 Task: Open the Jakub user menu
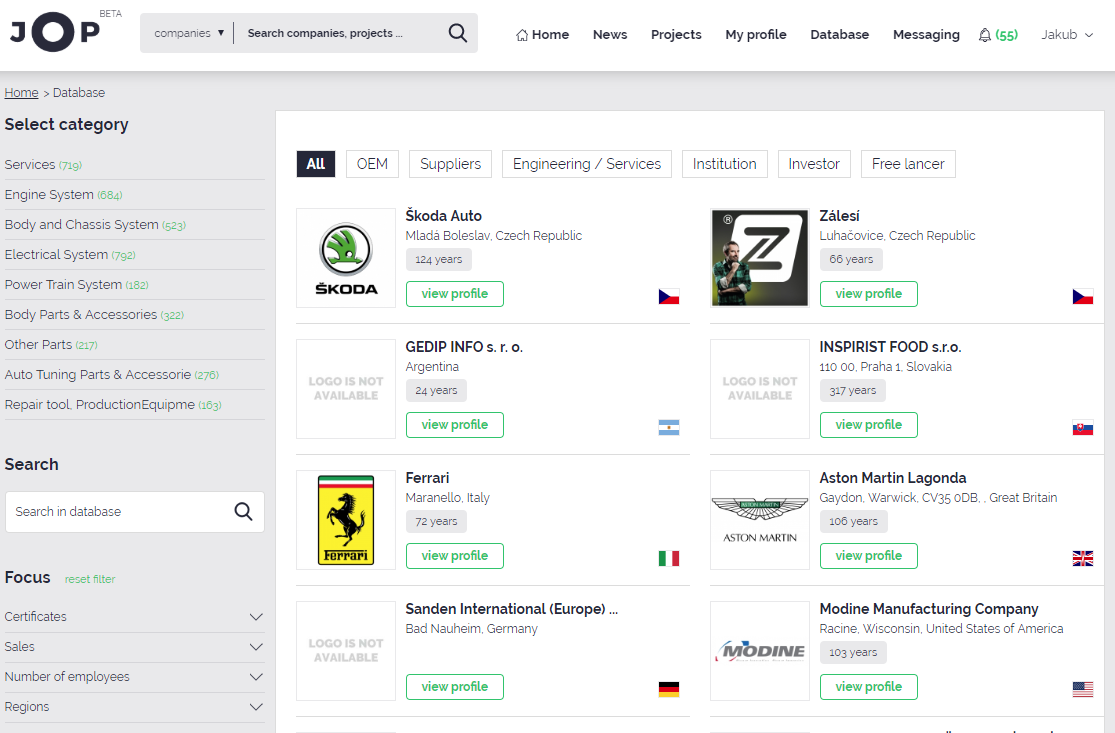point(1067,35)
